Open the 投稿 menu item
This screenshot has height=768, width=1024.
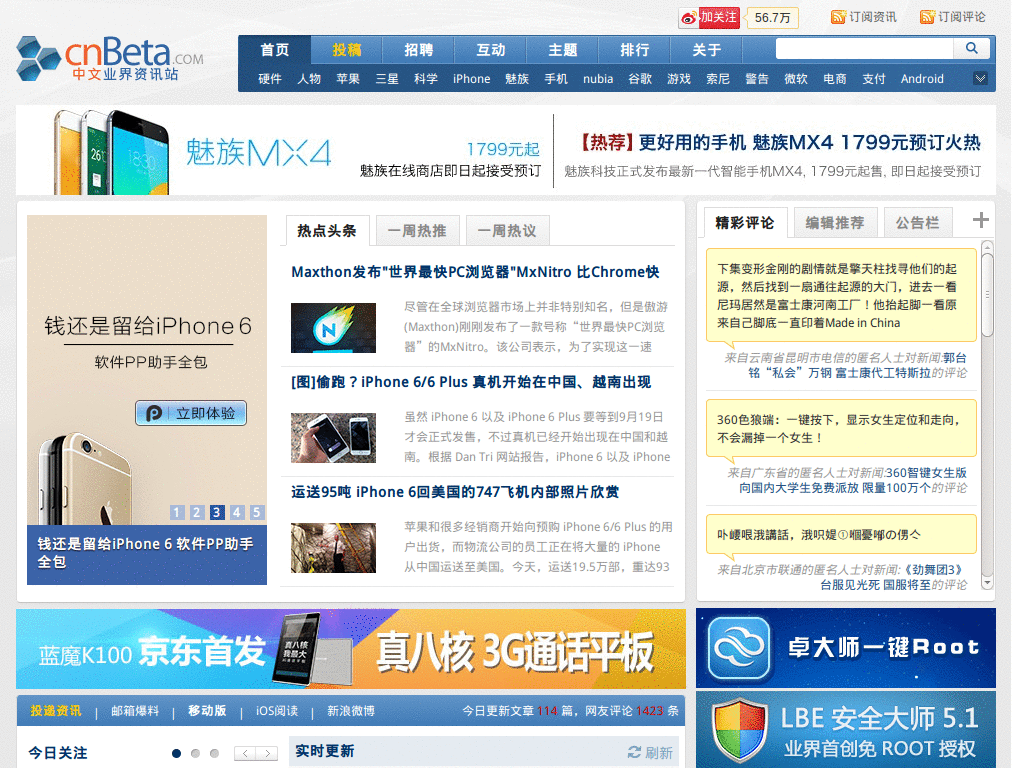(x=347, y=50)
